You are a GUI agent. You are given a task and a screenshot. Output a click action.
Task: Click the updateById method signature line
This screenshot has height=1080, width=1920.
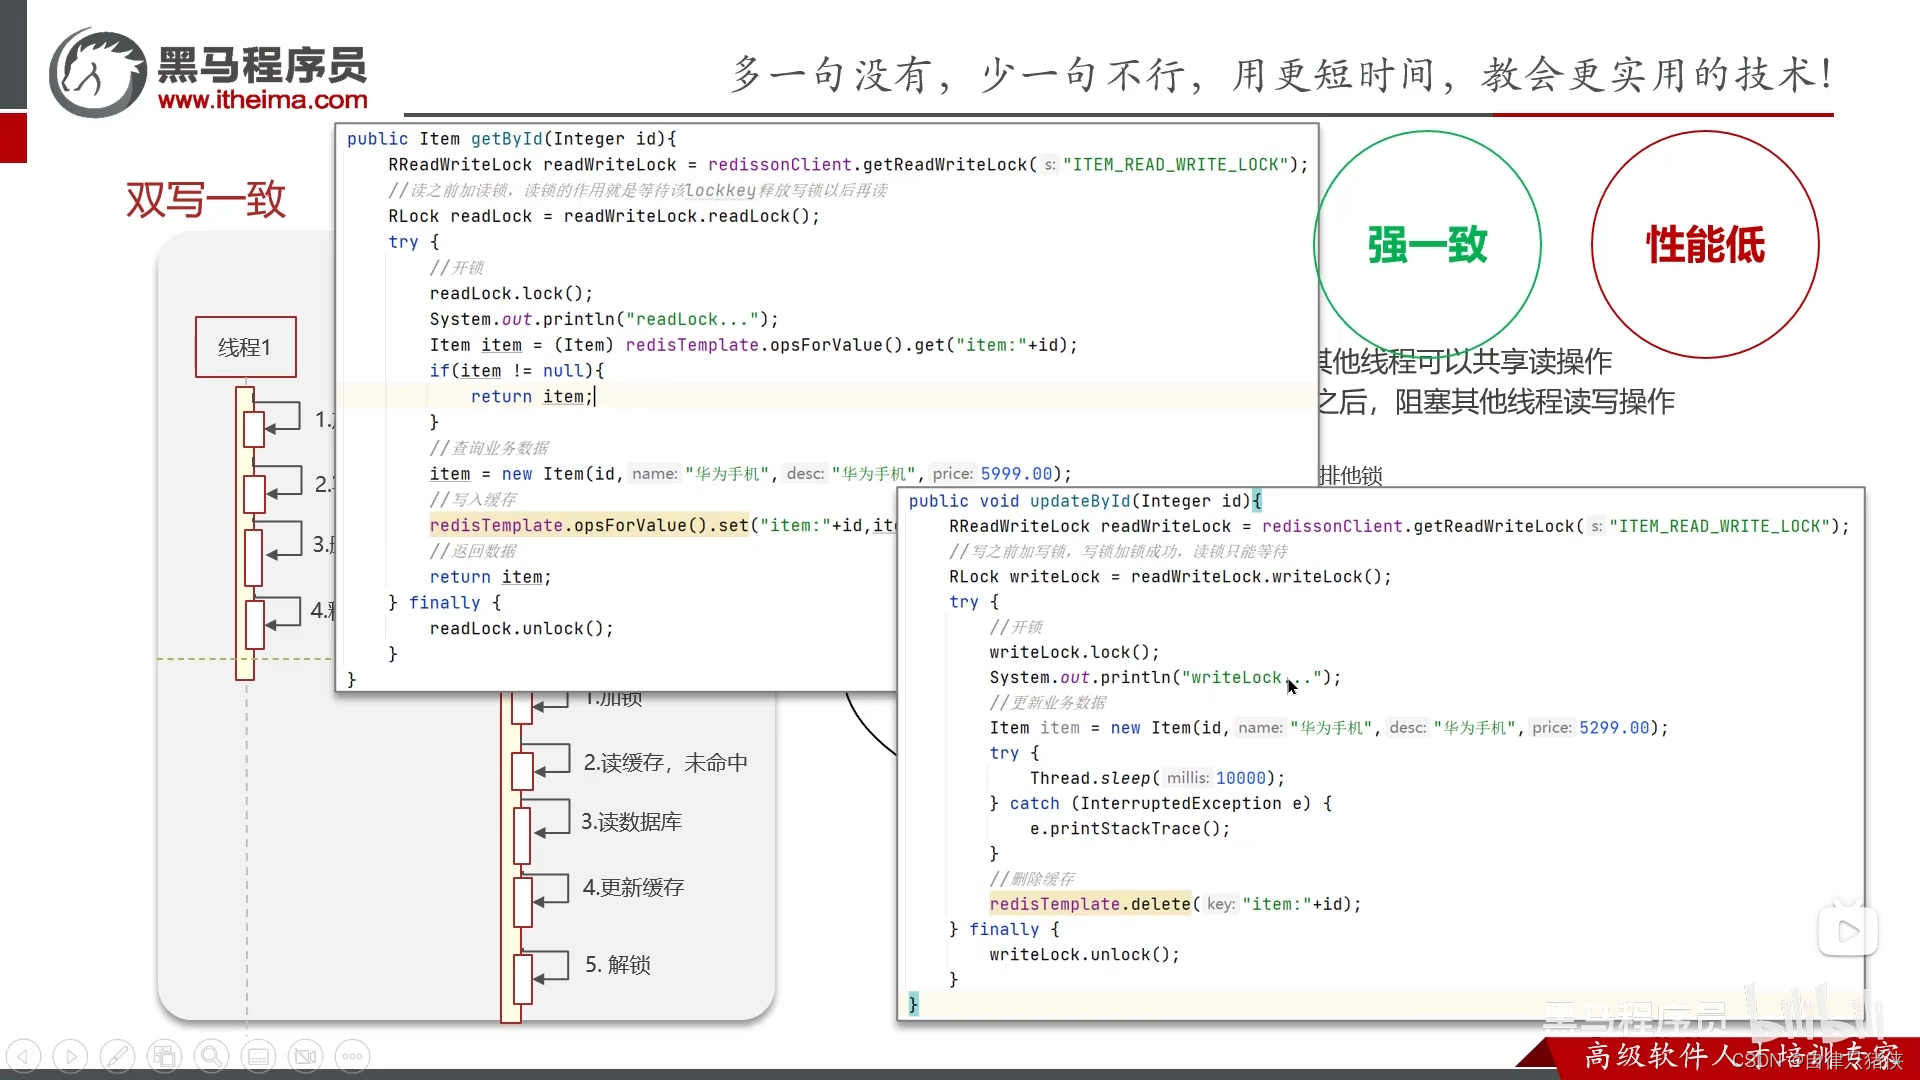point(1085,501)
